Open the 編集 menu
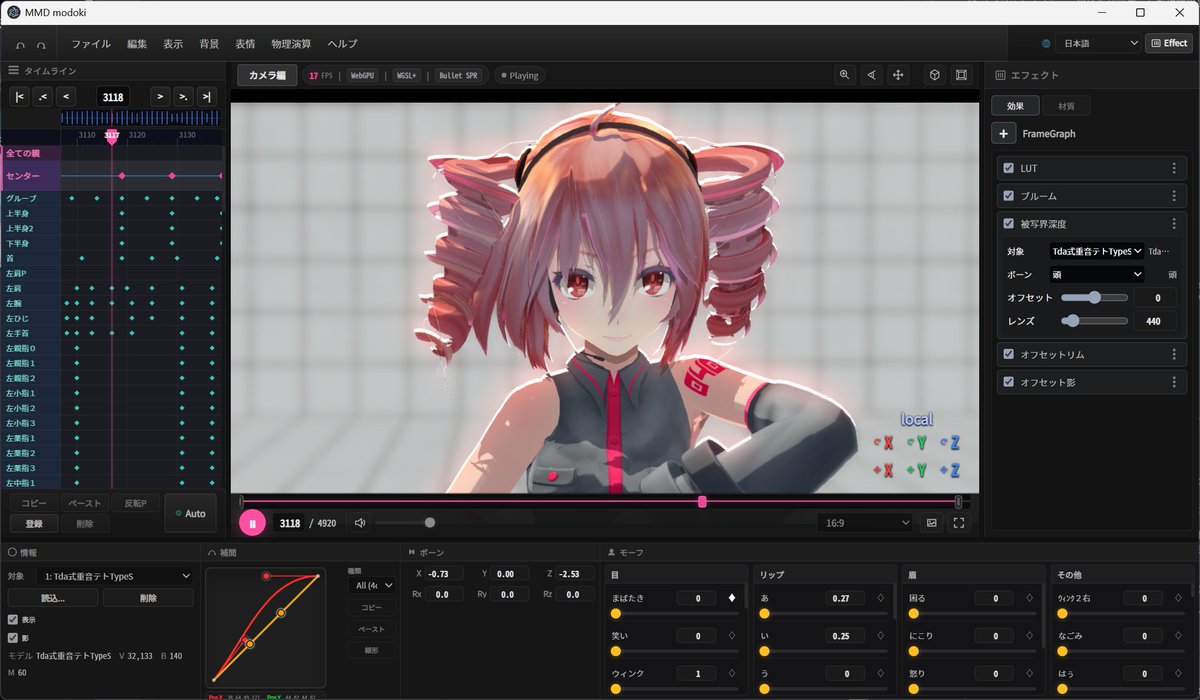 [137, 44]
